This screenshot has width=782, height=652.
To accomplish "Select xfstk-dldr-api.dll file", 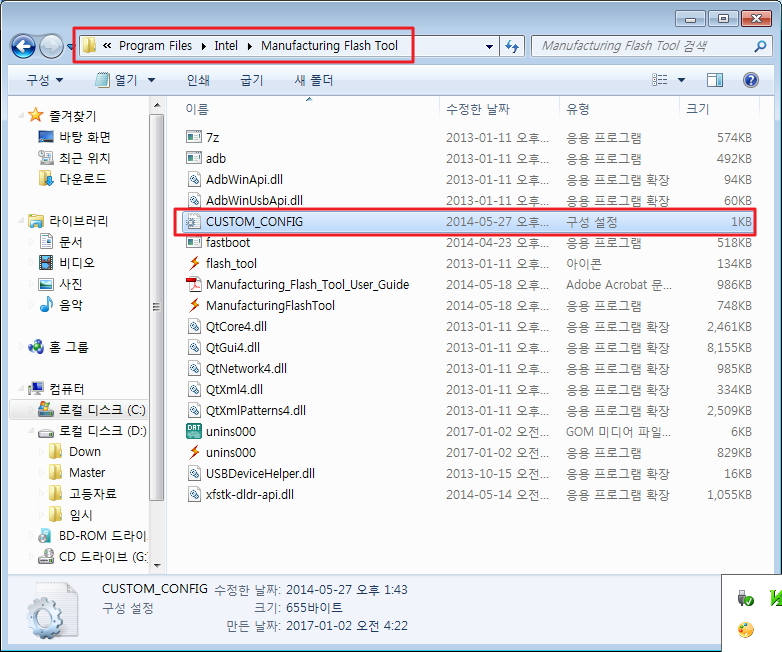I will tap(250, 494).
